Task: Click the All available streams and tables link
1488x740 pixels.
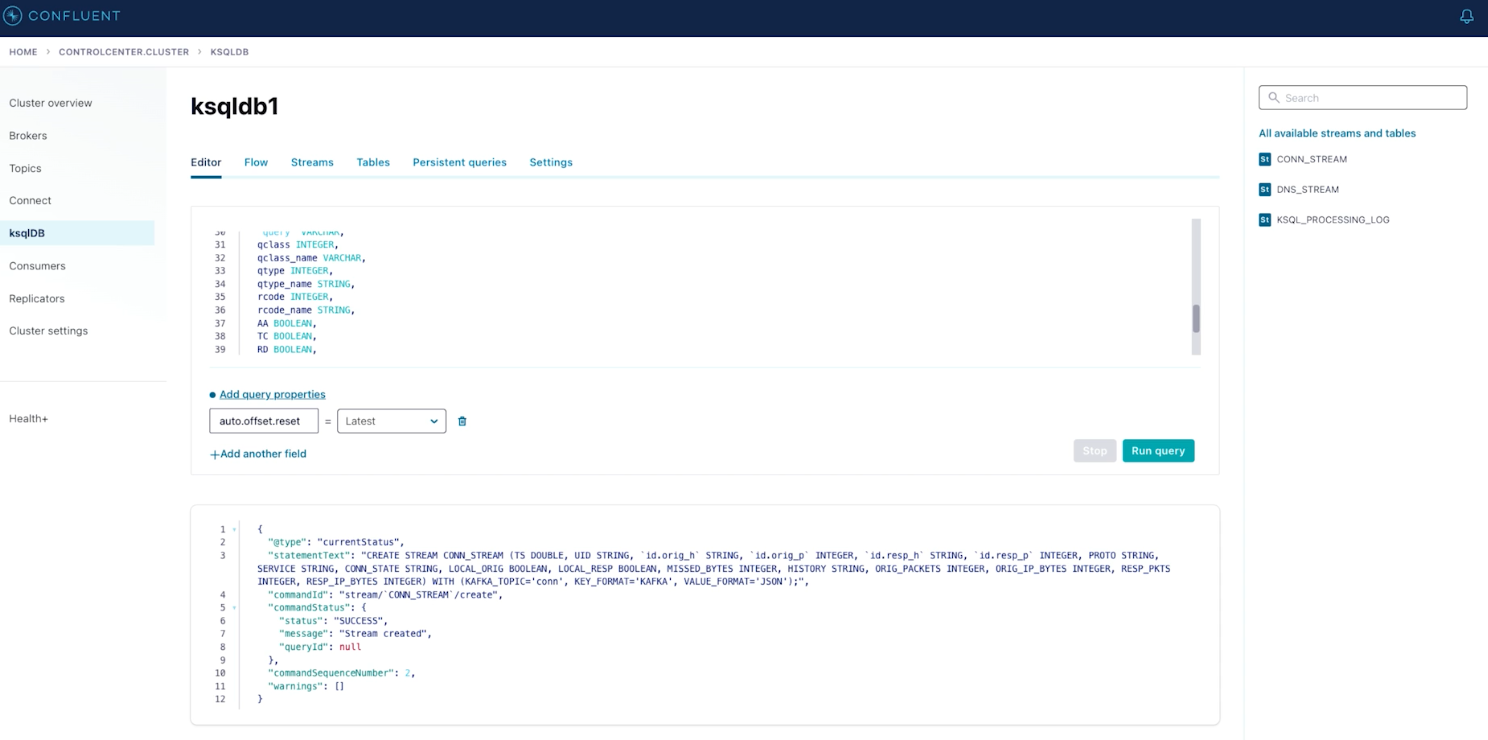Action: coord(1337,133)
